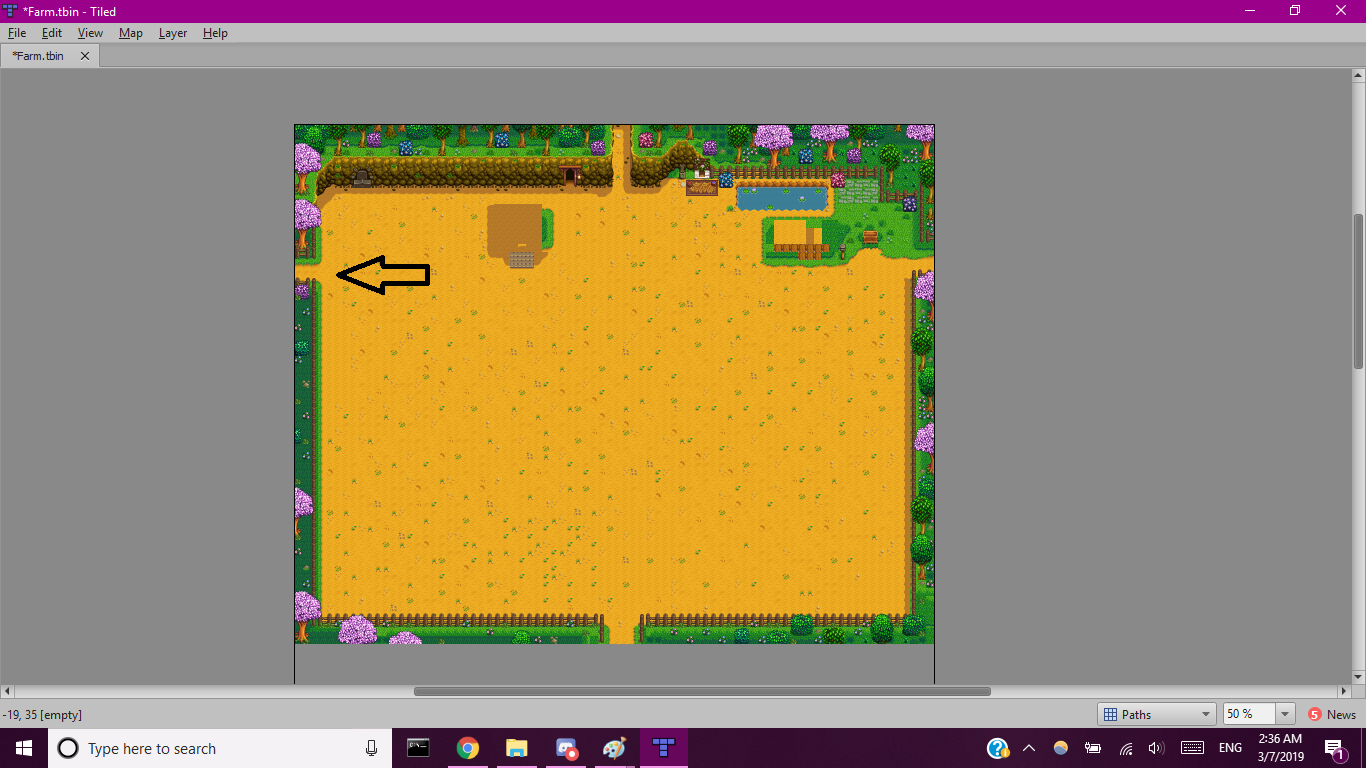Open Command Prompt from the taskbar
Image resolution: width=1366 pixels, height=768 pixels.
[418, 748]
